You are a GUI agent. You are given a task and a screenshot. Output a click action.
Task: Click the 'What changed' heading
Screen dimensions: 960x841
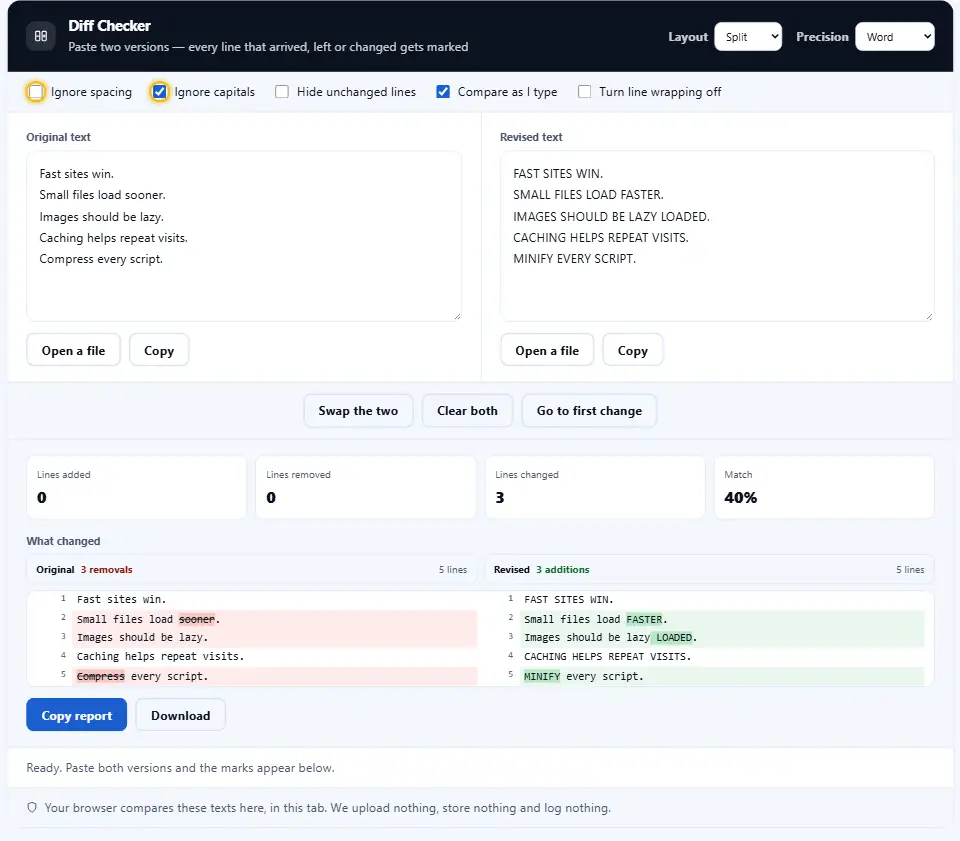pyautogui.click(x=63, y=541)
